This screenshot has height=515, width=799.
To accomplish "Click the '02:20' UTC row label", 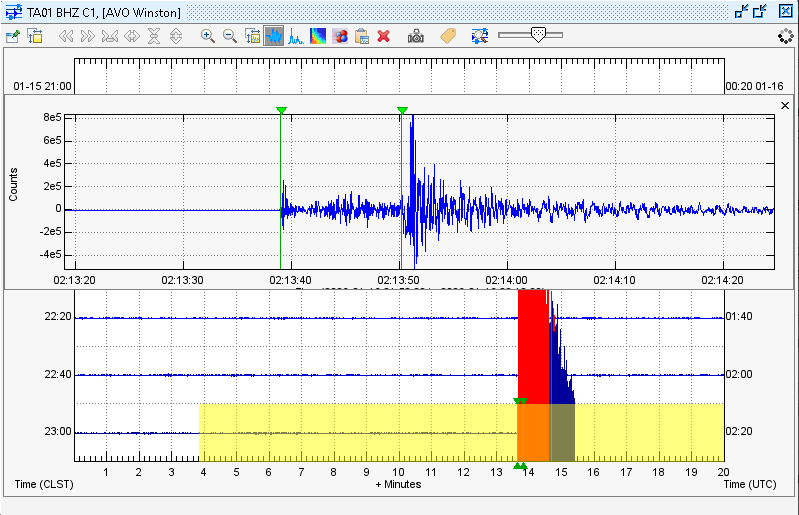I will [739, 431].
